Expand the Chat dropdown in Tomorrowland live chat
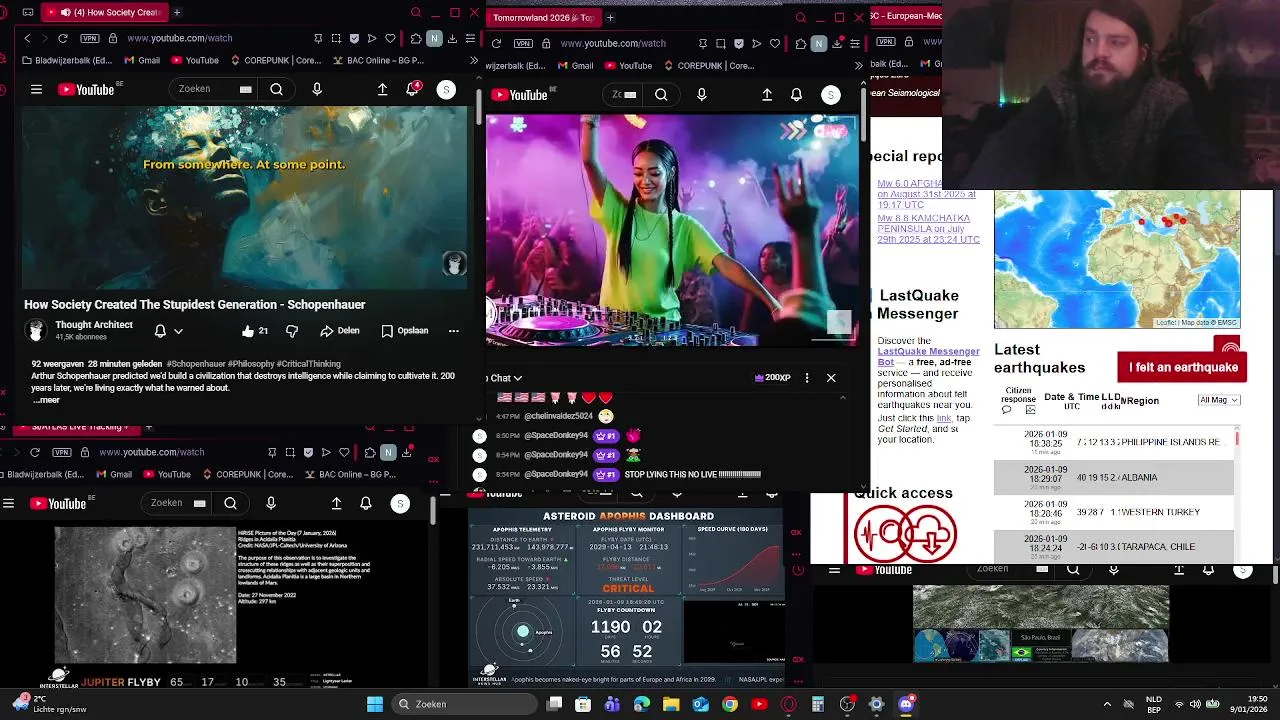1280x720 pixels. point(505,378)
